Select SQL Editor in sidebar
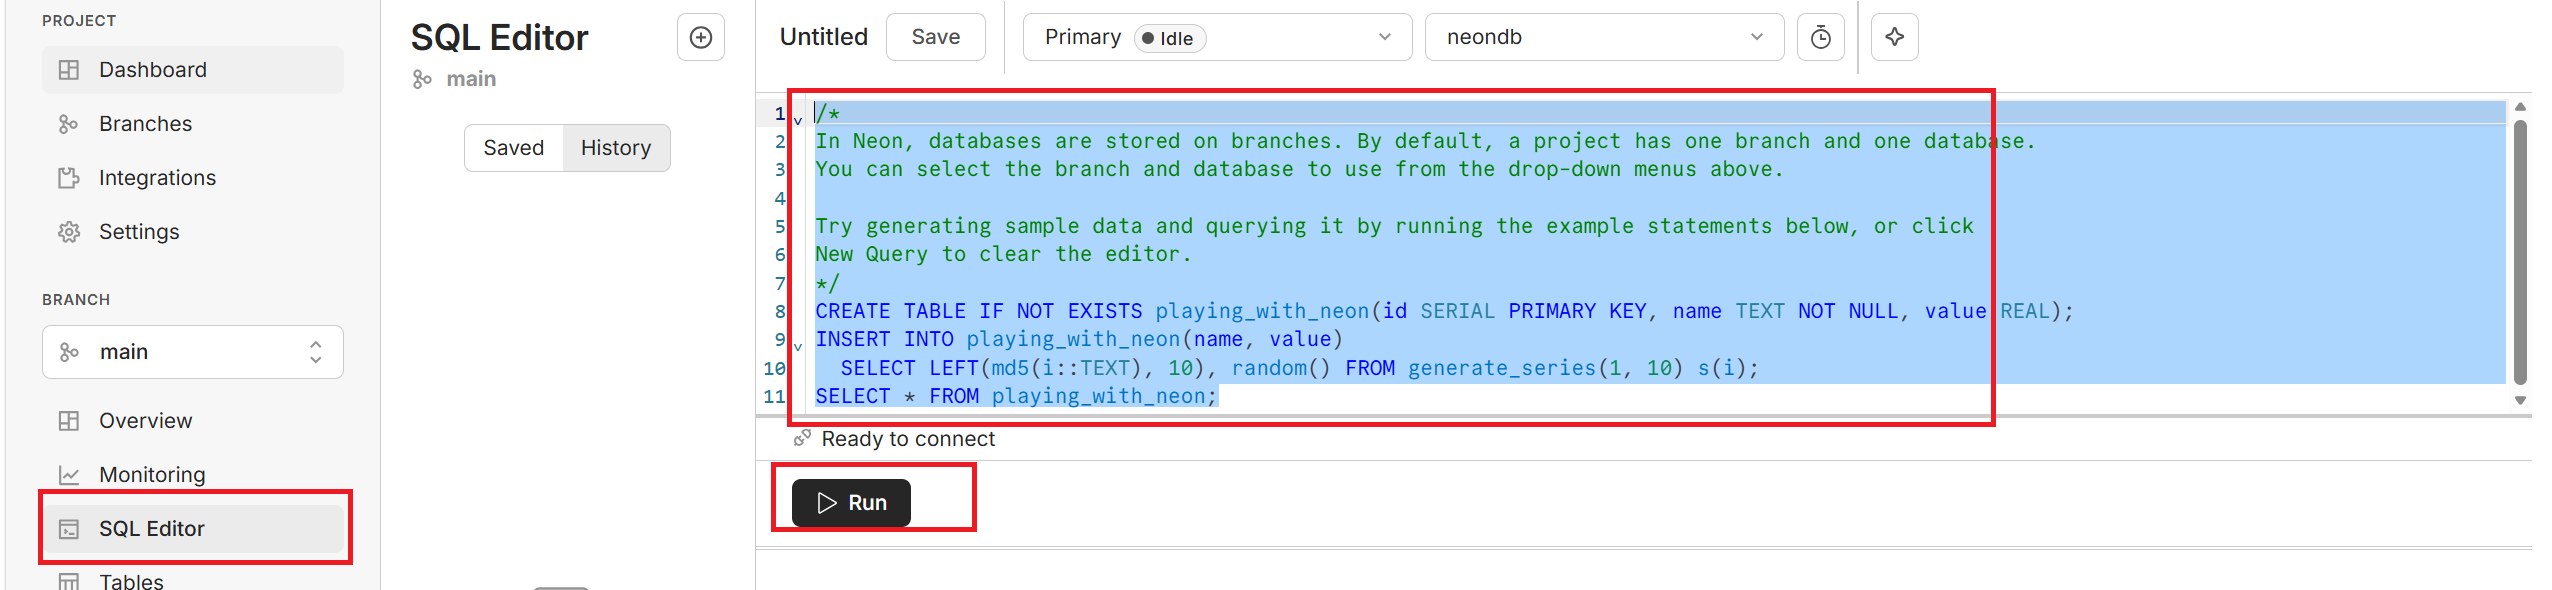 coord(193,529)
